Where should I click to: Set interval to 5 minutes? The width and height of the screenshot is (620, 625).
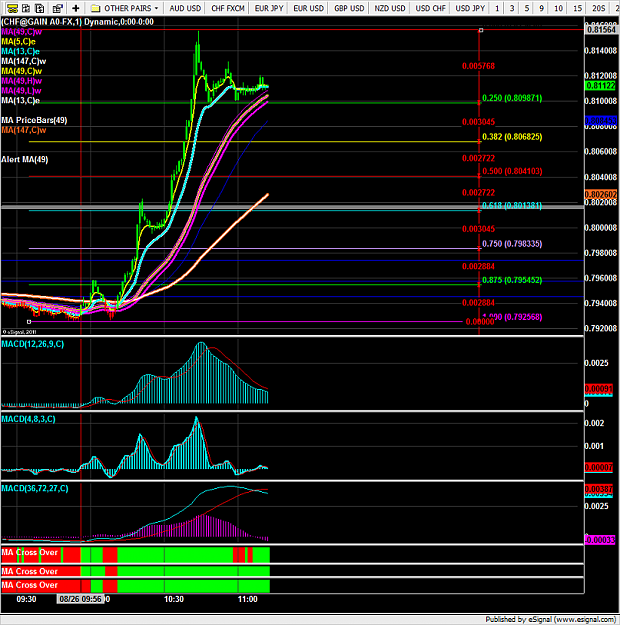click(x=527, y=8)
